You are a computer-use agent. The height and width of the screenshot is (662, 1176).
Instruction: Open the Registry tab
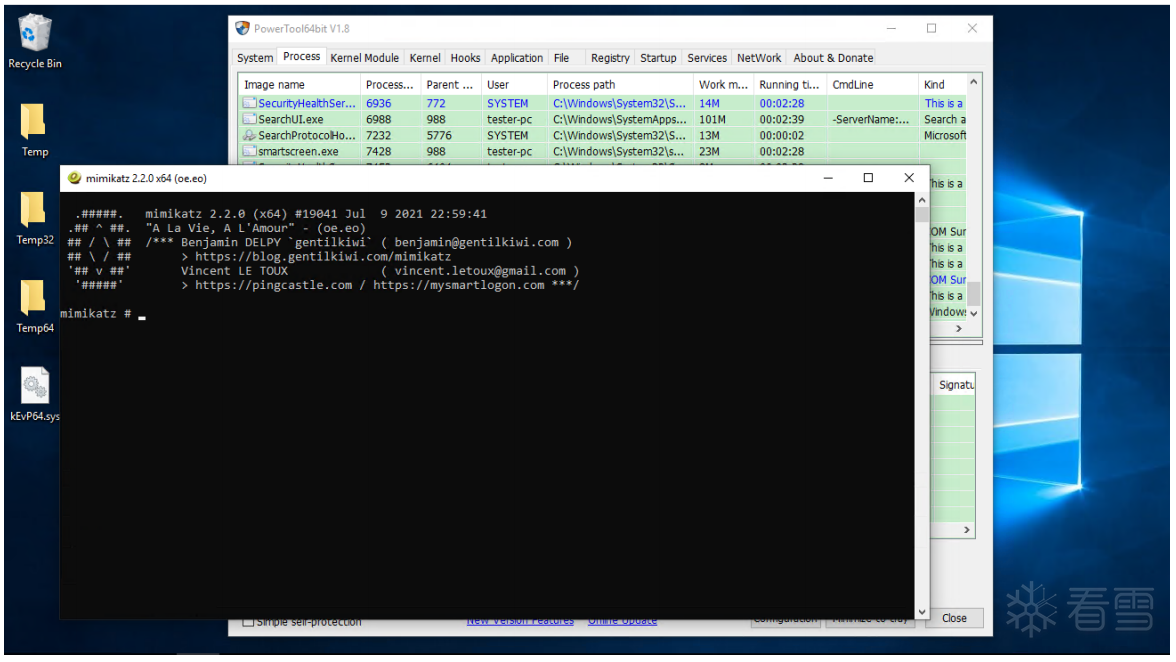coord(610,58)
